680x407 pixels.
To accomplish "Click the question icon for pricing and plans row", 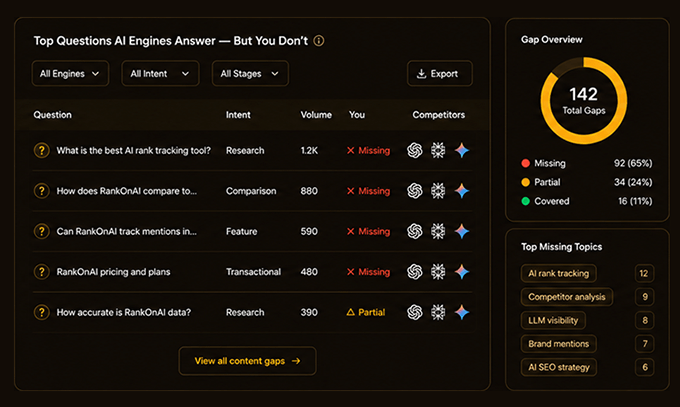I will coord(42,272).
